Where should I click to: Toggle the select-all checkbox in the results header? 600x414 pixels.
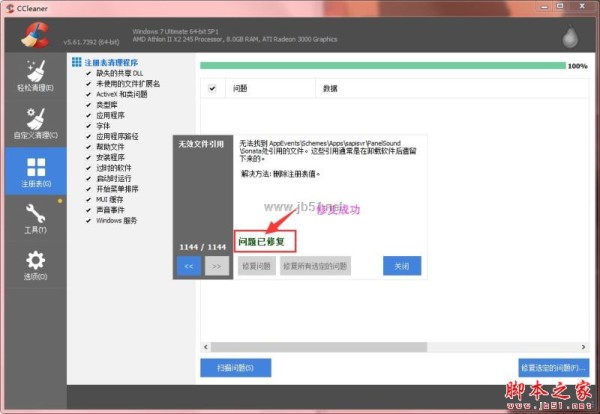pos(212,88)
